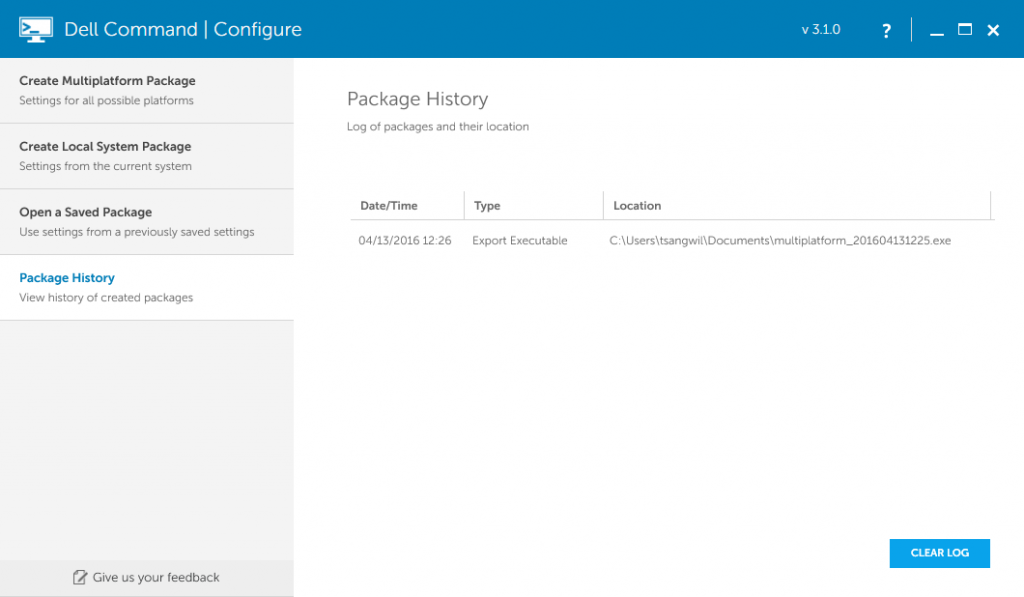Click the Export Executable type cell
Image resolution: width=1024 pixels, height=597 pixels.
519,241
